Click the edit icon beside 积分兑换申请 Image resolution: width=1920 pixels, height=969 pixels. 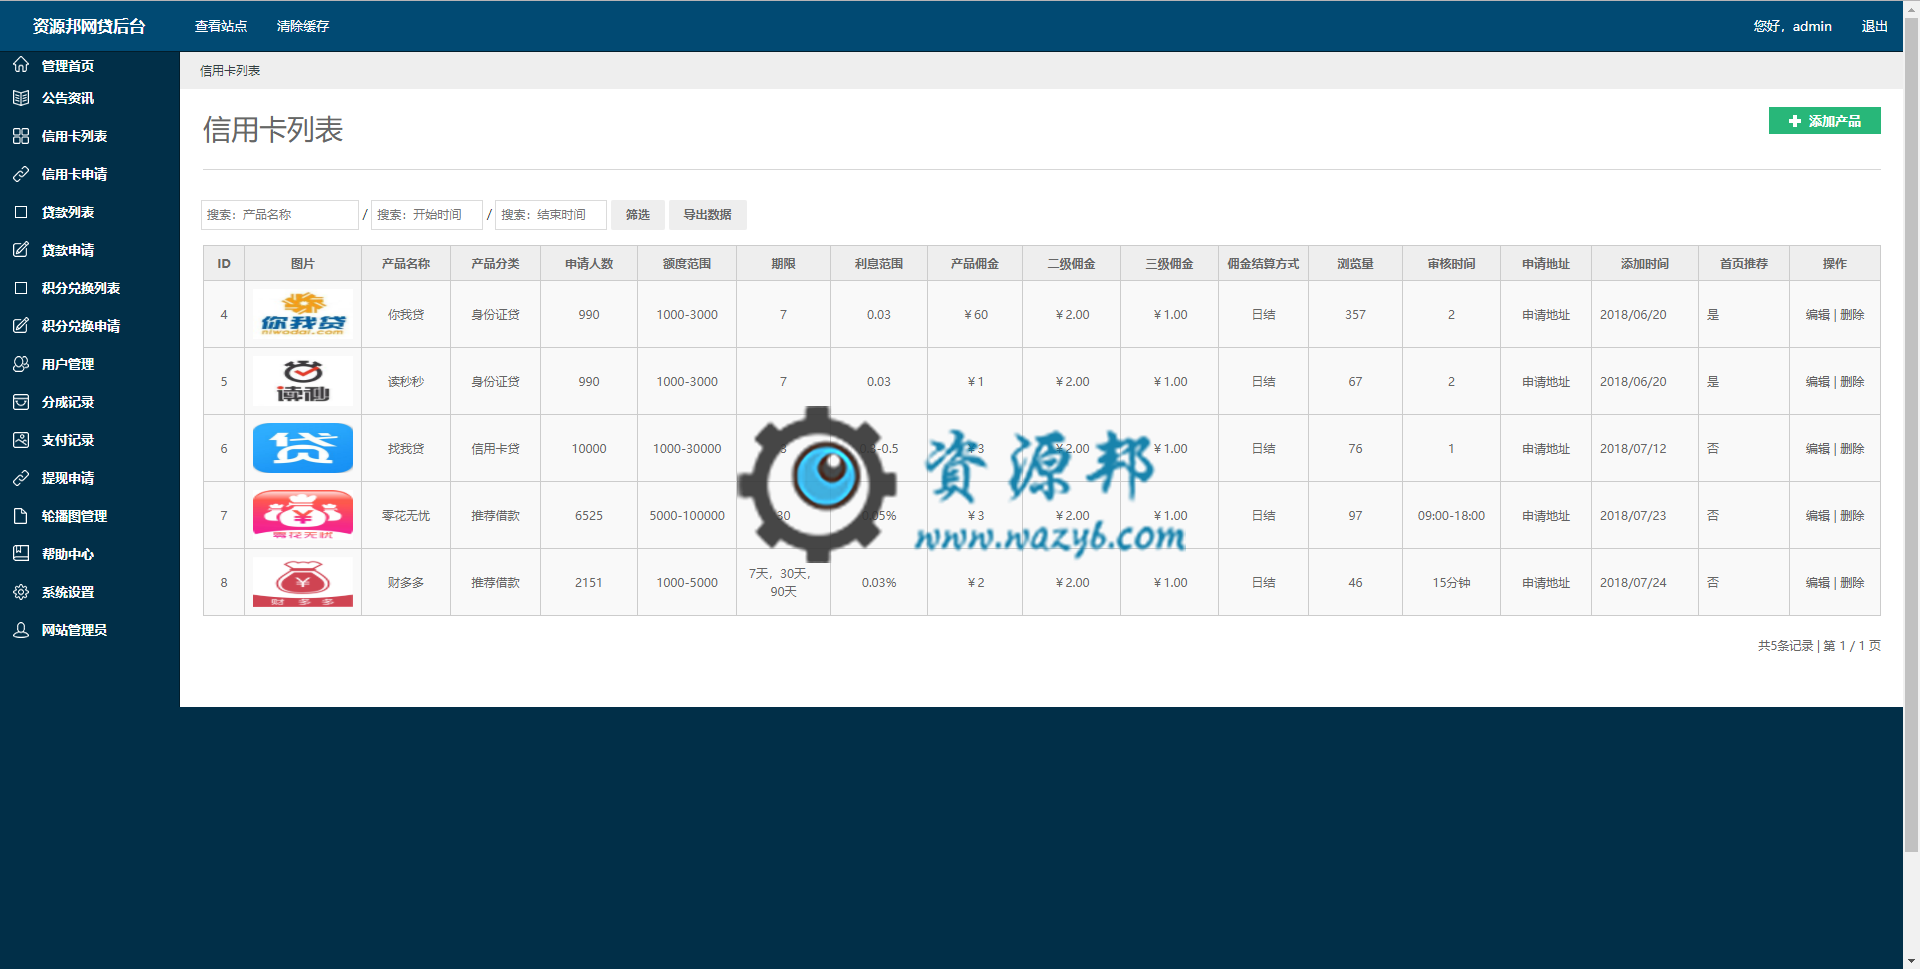(x=21, y=326)
